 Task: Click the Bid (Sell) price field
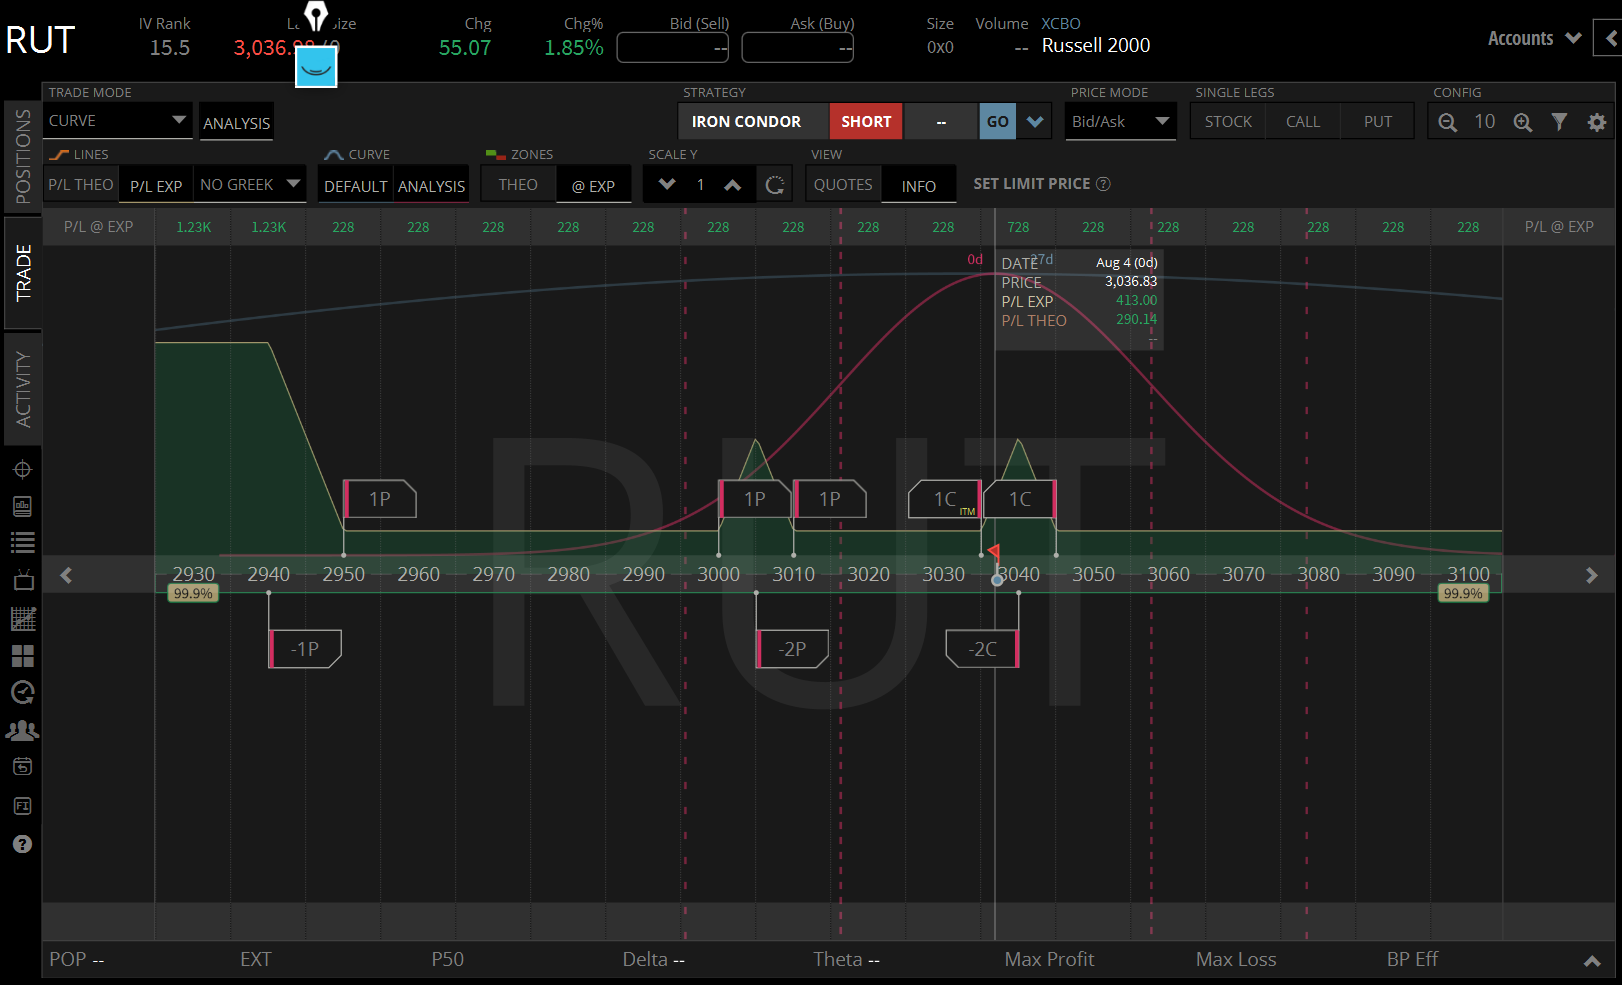pos(672,48)
